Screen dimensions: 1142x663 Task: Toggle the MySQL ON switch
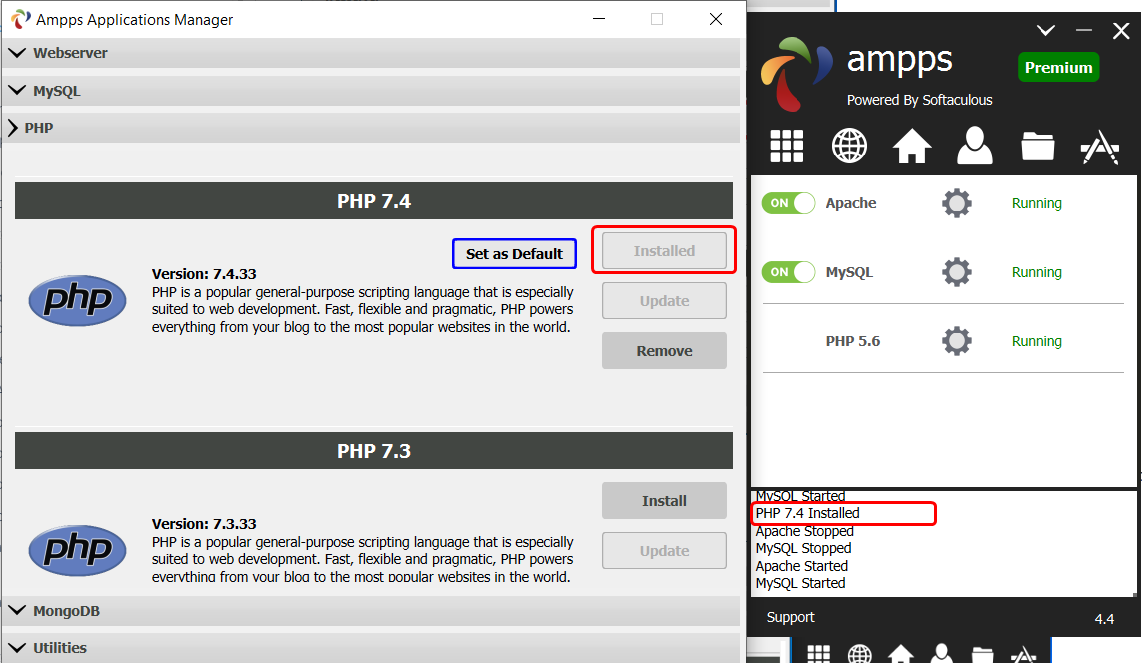point(788,272)
